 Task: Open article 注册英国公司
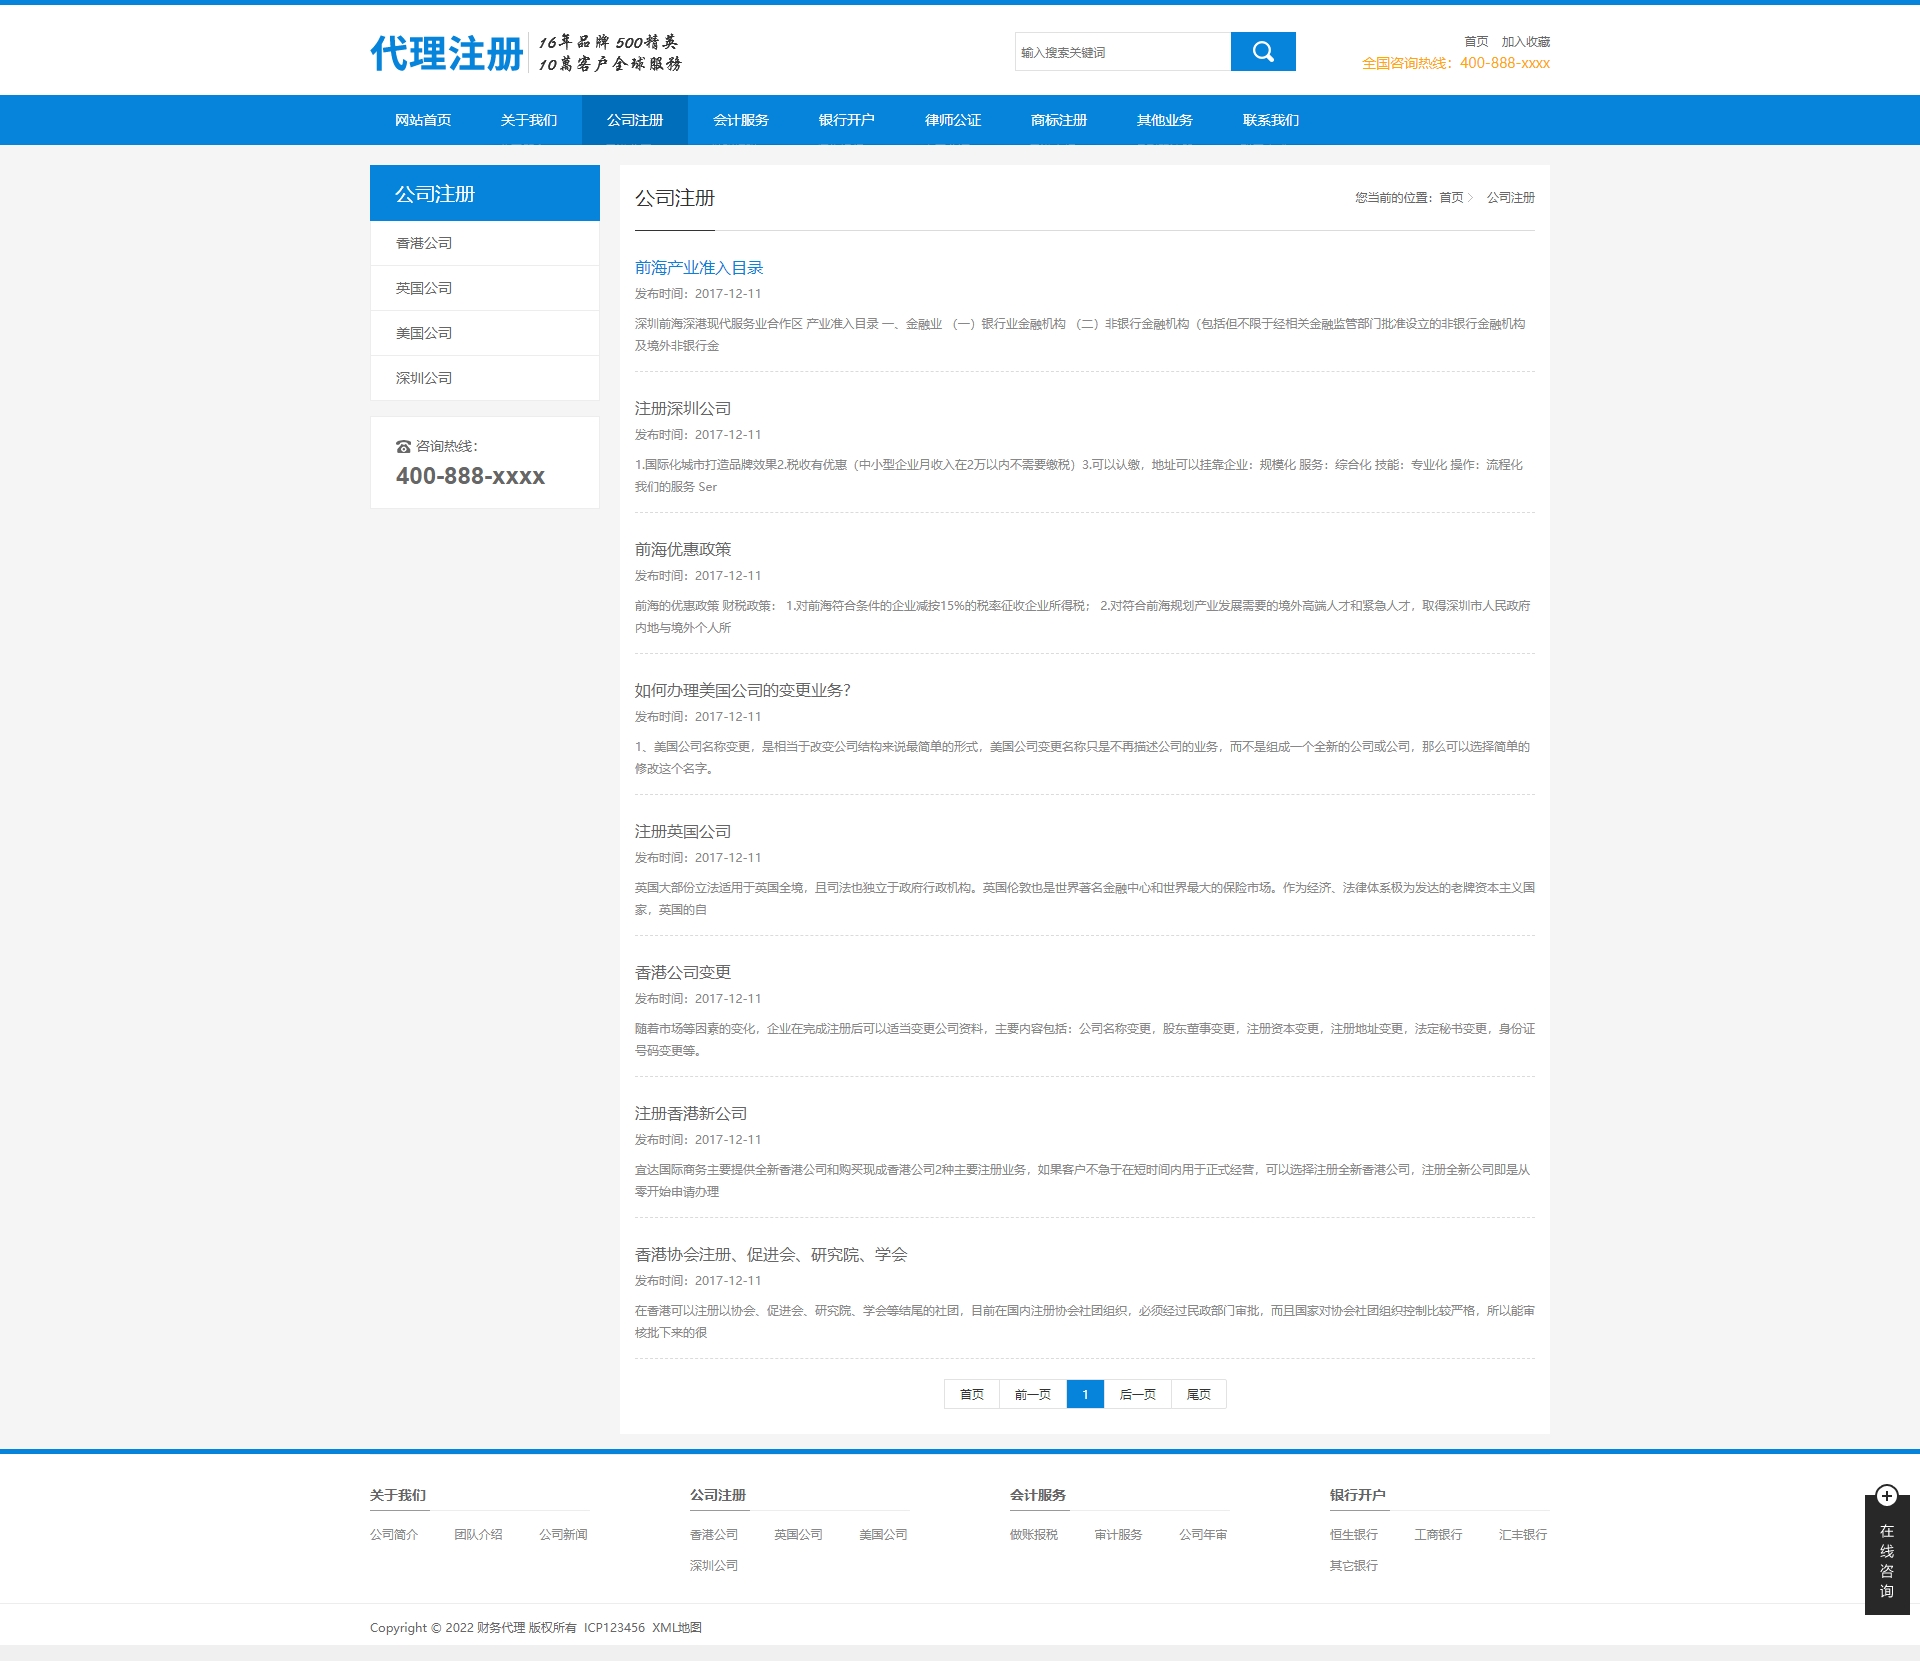coord(683,832)
